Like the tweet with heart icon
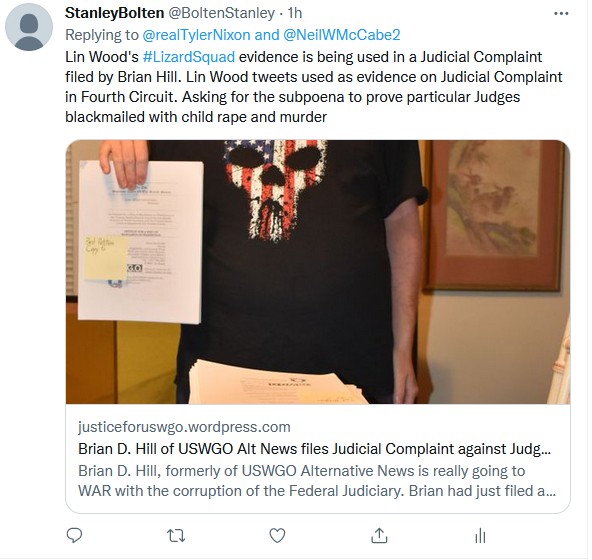The height and width of the screenshot is (560, 592). pos(278,535)
